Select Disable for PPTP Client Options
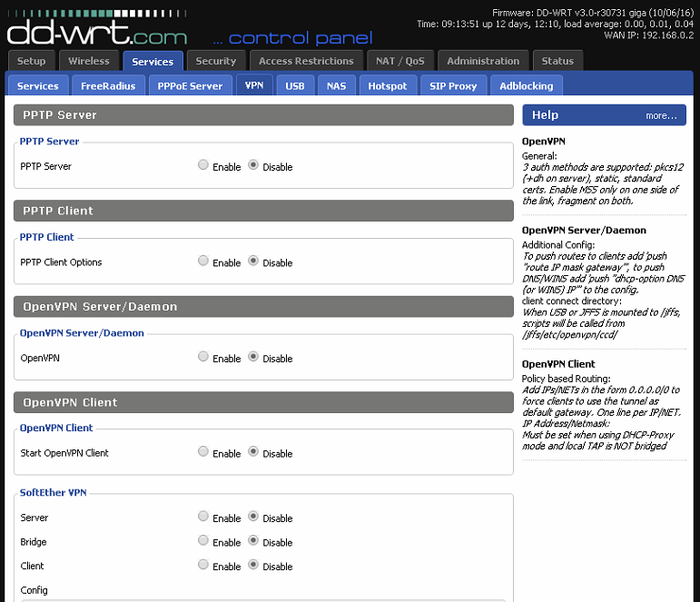This screenshot has height=602, width=700. point(253,260)
